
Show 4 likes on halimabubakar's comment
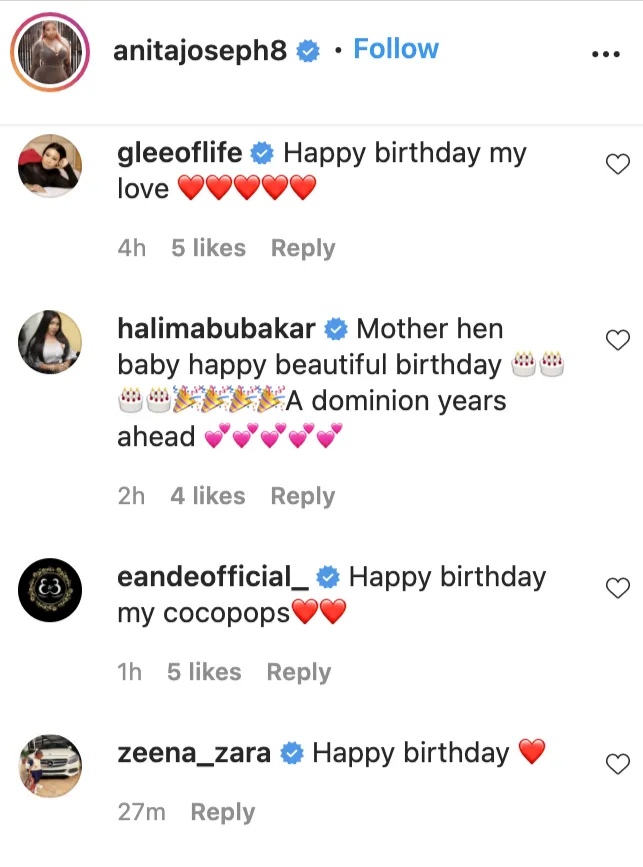(207, 496)
